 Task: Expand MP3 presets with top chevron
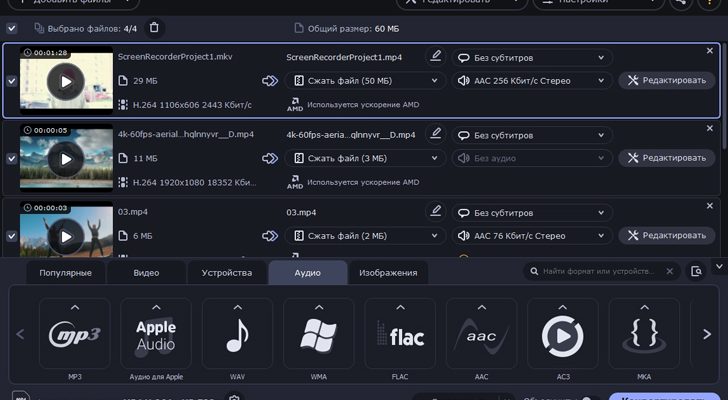pyautogui.click(x=75, y=307)
